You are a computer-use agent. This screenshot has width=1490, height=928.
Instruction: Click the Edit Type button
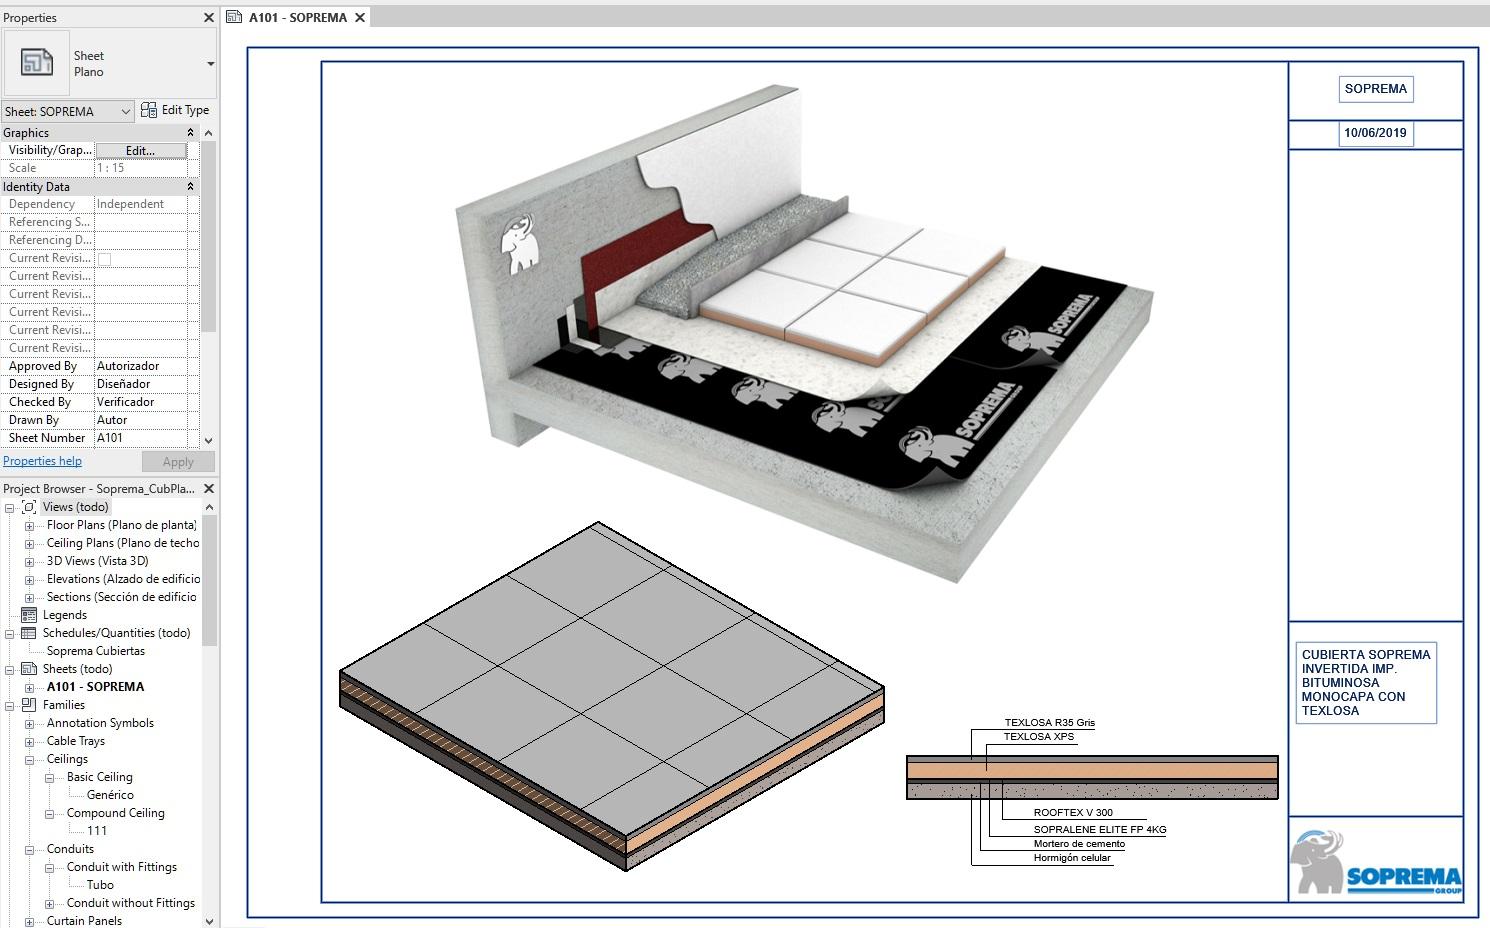coord(175,110)
